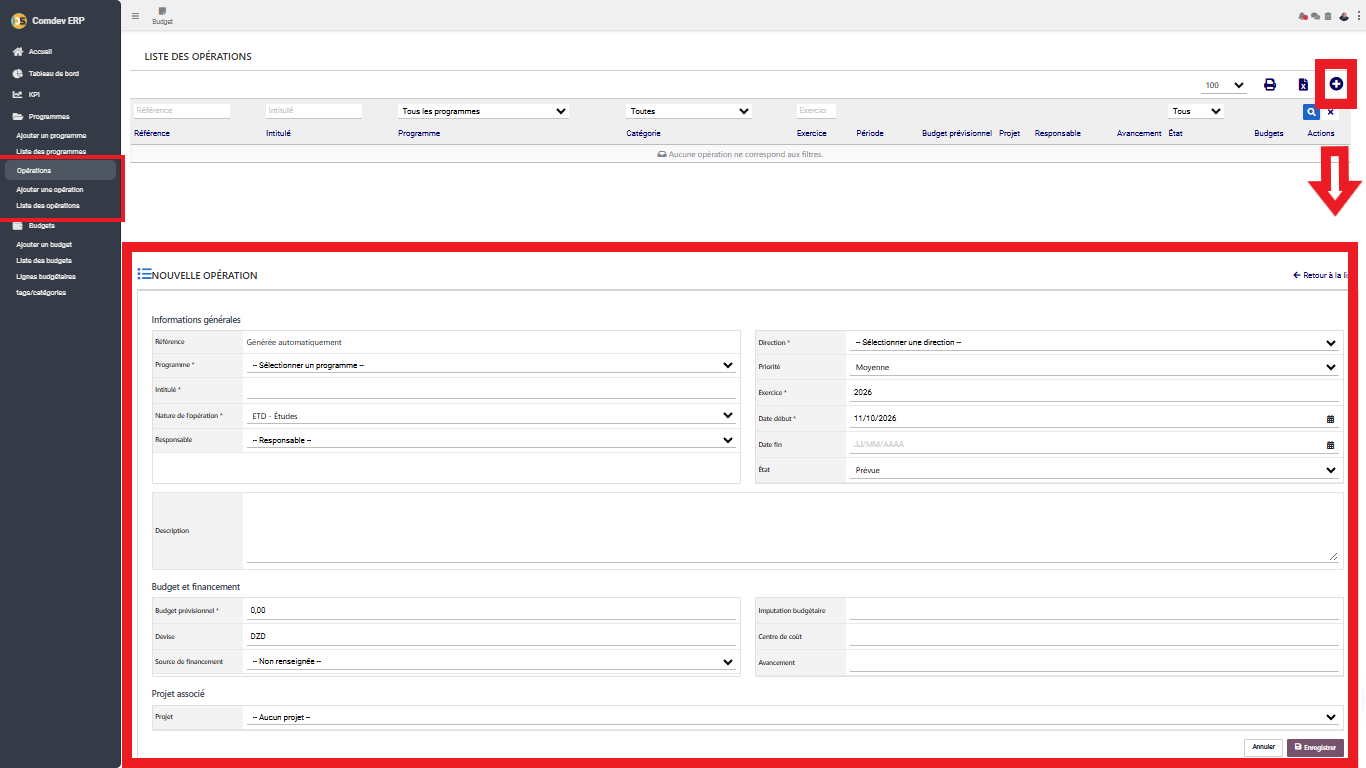This screenshot has height=768, width=1366.
Task: Click the Budget prévisionnel amount field
Action: pyautogui.click(x=491, y=610)
